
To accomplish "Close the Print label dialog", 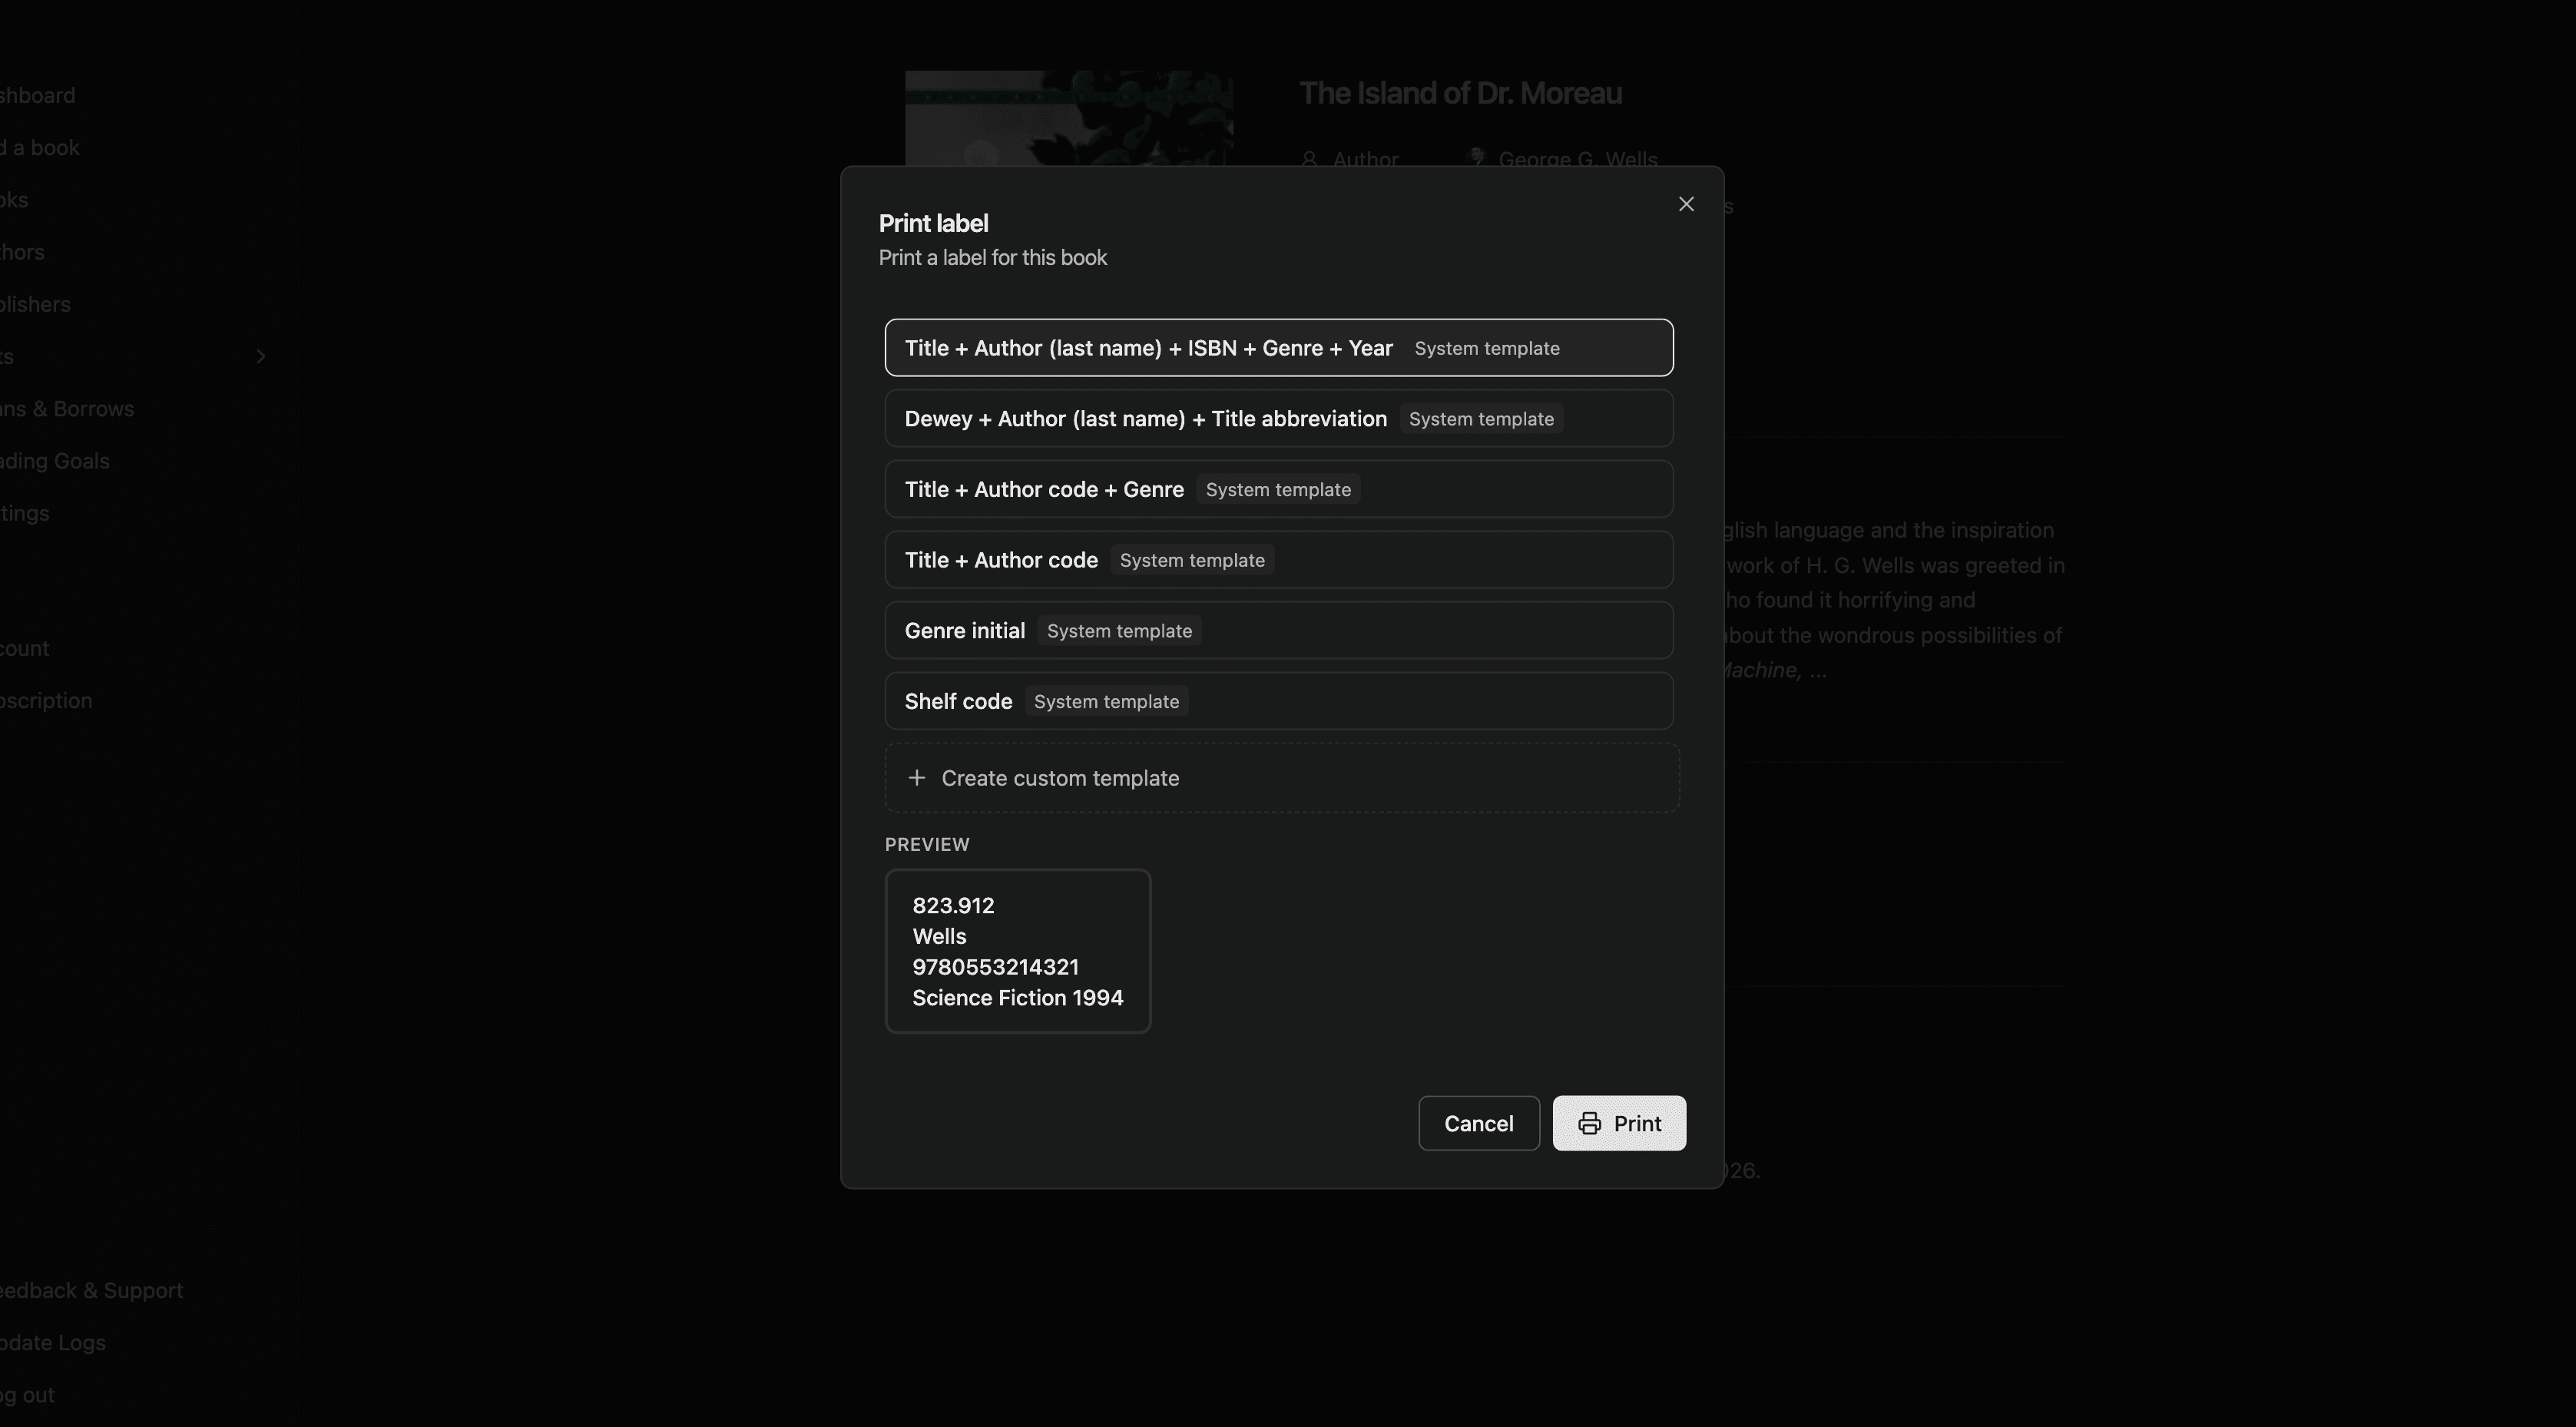I will click(x=1686, y=204).
